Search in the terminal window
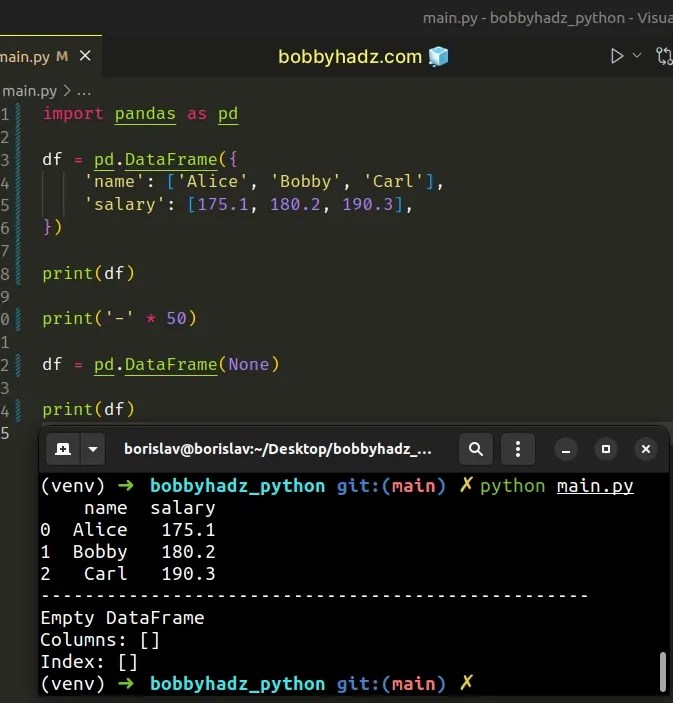 tap(476, 449)
